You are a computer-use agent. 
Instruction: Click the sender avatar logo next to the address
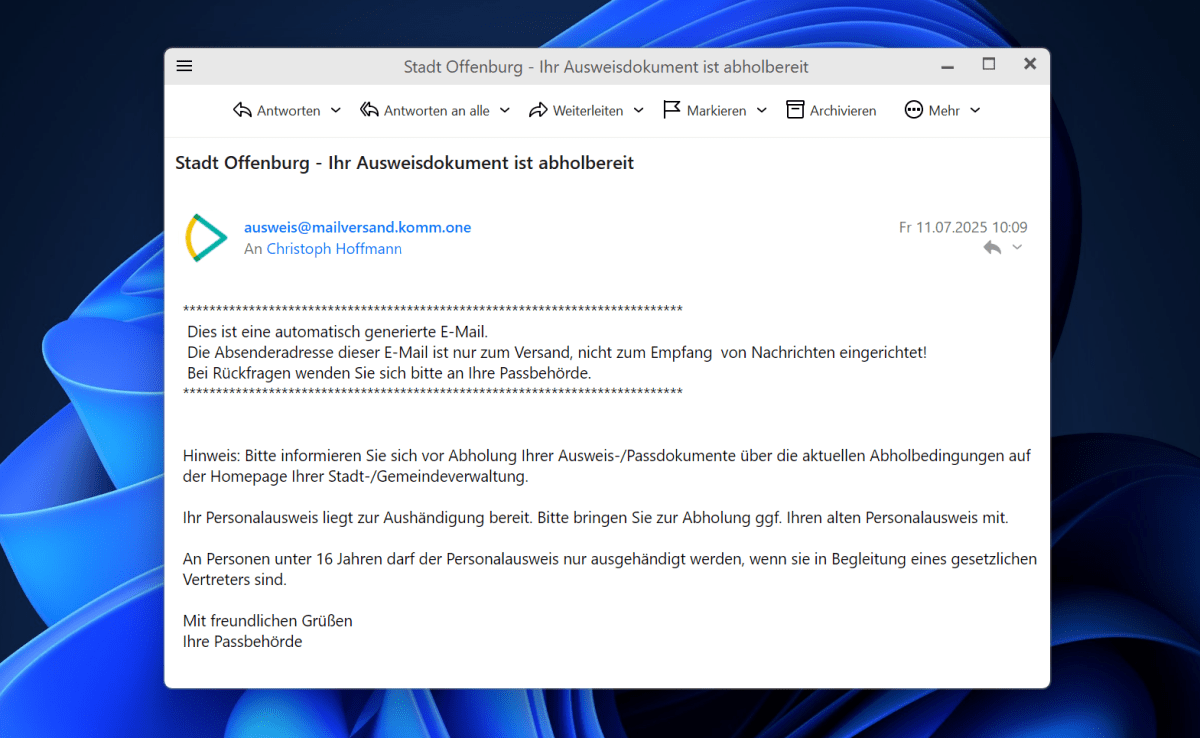tap(206, 238)
